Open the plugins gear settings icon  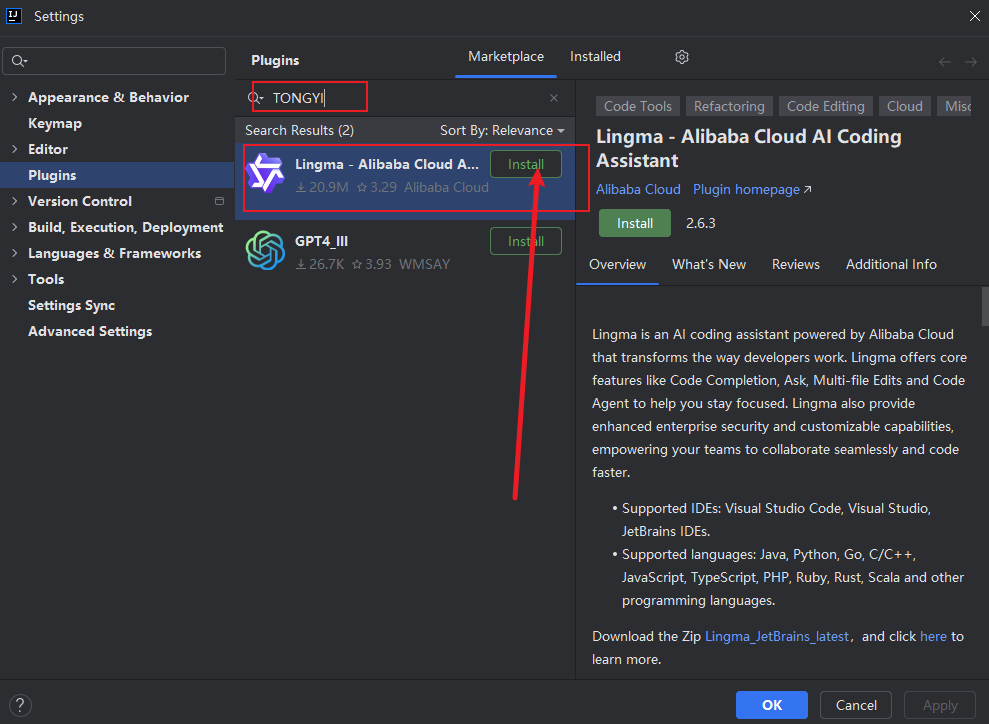[682, 57]
